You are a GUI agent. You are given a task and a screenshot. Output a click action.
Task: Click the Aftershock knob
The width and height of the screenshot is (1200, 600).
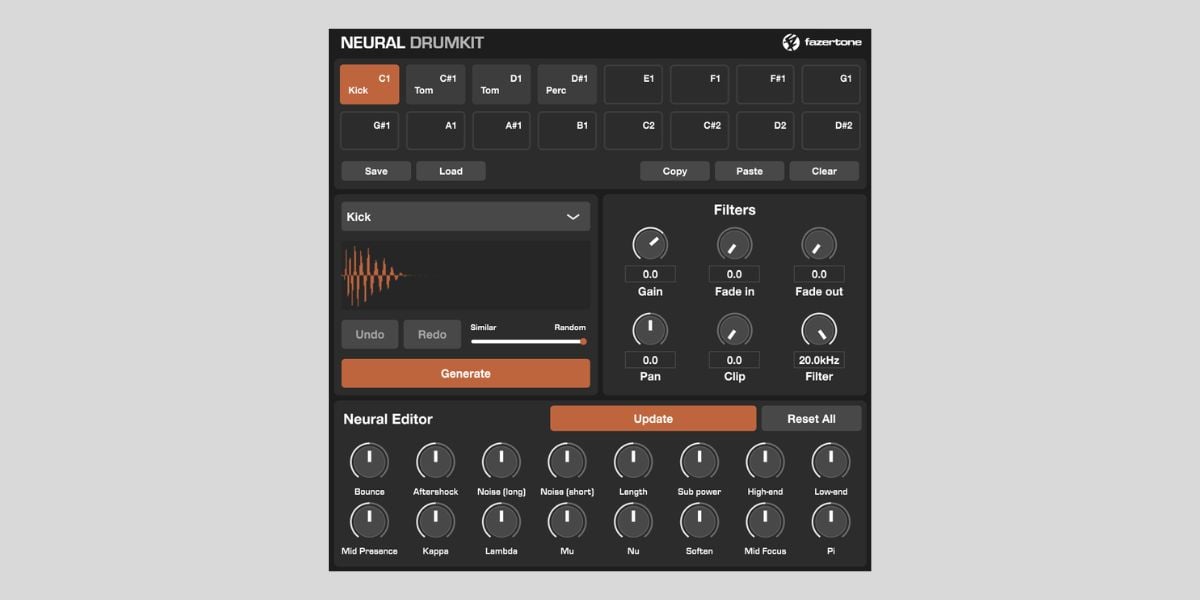click(435, 461)
